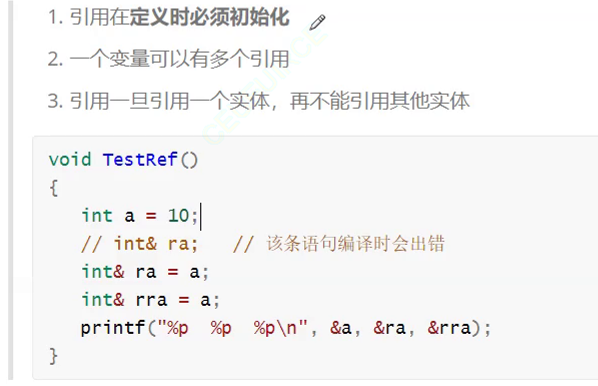Click the commented line '// int& ra;'
Viewport: 598px width, 386px height.
(x=139, y=244)
